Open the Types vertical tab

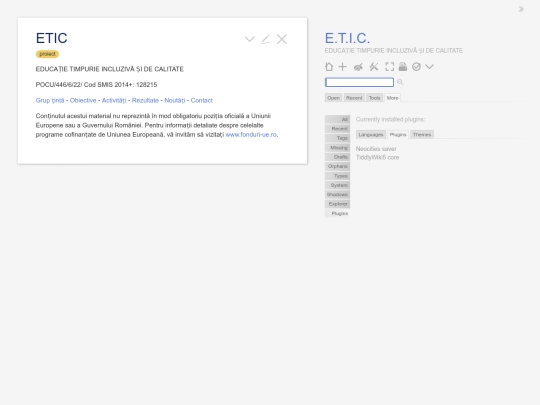tap(338, 176)
